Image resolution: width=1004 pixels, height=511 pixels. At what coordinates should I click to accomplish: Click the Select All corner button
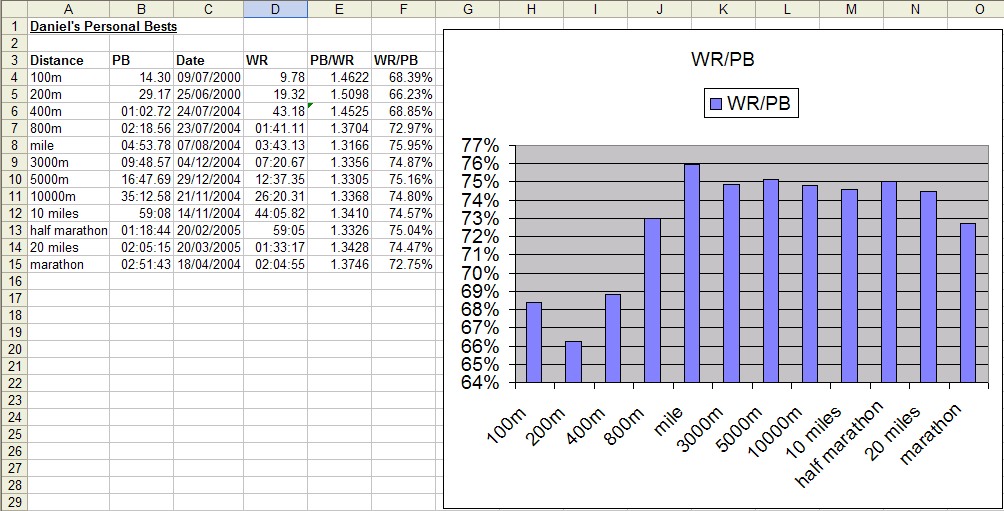(x=13, y=9)
